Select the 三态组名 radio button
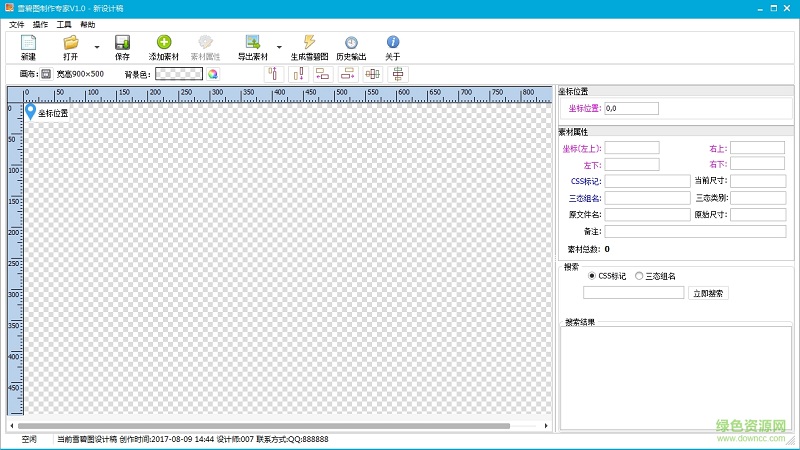 (639, 275)
